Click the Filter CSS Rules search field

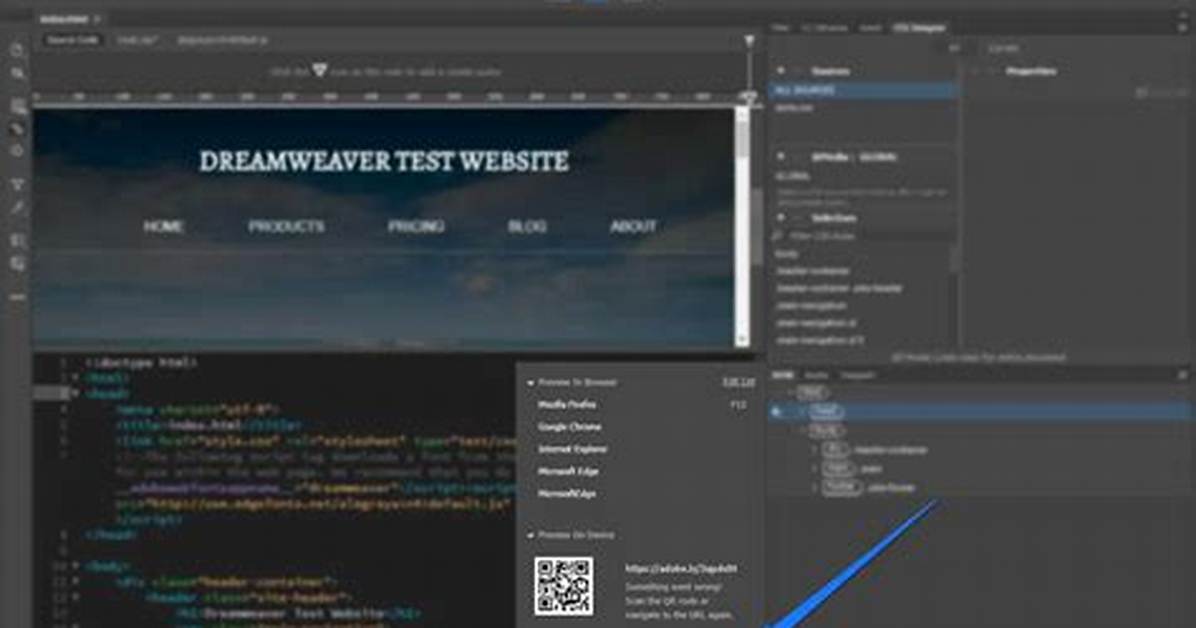862,237
